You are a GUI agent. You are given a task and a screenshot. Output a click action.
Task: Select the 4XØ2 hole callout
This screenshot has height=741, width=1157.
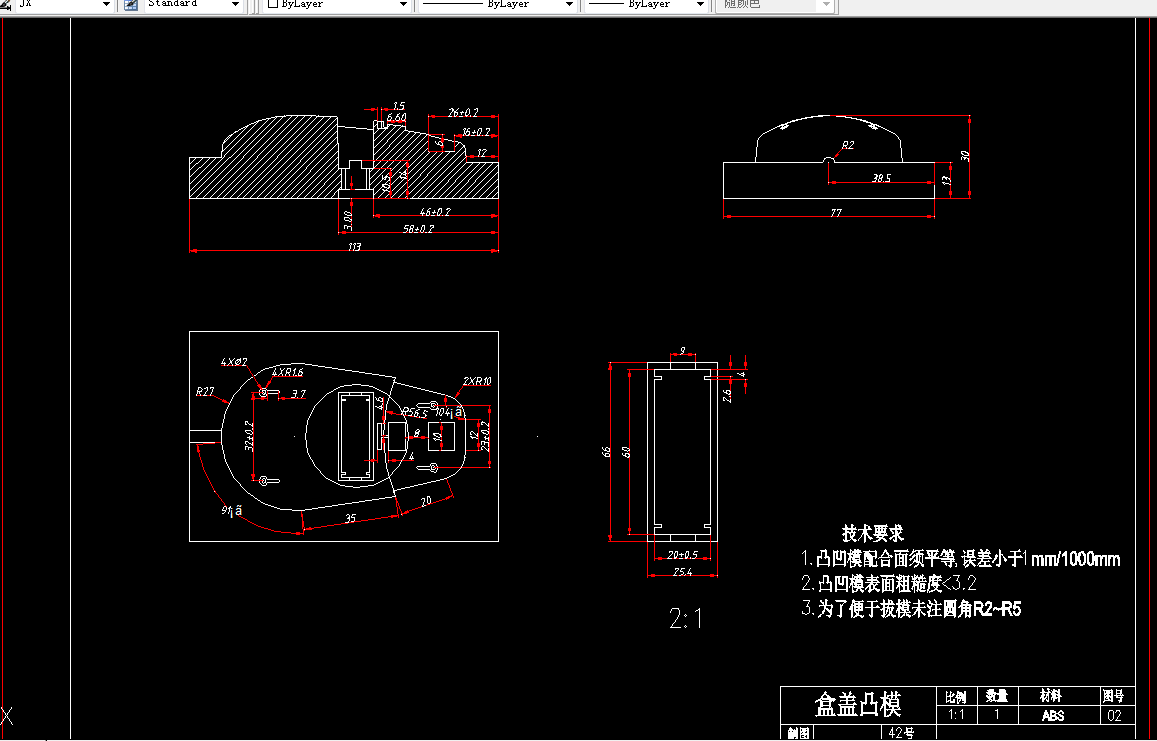(x=234, y=362)
